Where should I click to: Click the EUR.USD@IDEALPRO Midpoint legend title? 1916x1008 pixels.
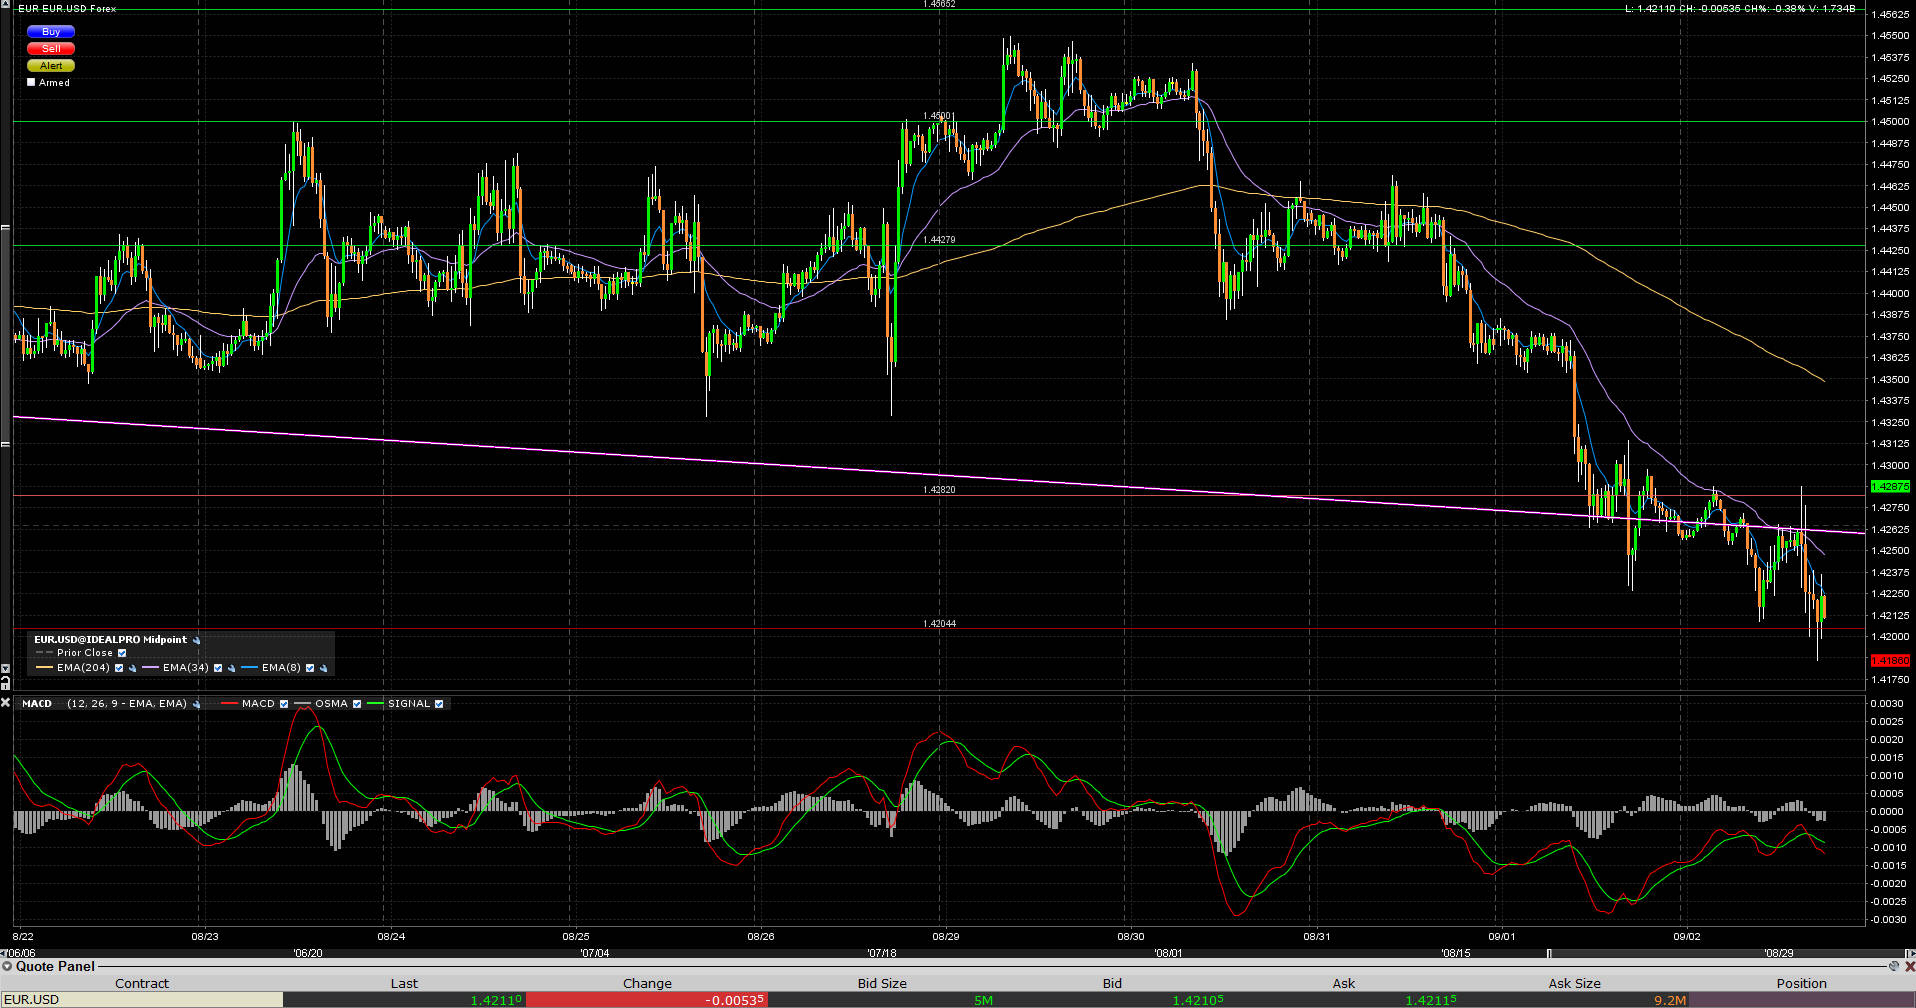tap(110, 640)
